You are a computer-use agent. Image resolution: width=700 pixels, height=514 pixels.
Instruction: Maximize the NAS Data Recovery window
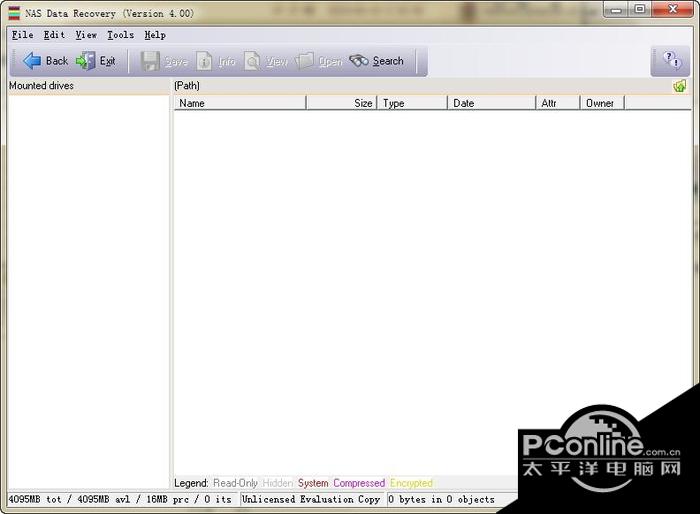pyautogui.click(x=640, y=9)
